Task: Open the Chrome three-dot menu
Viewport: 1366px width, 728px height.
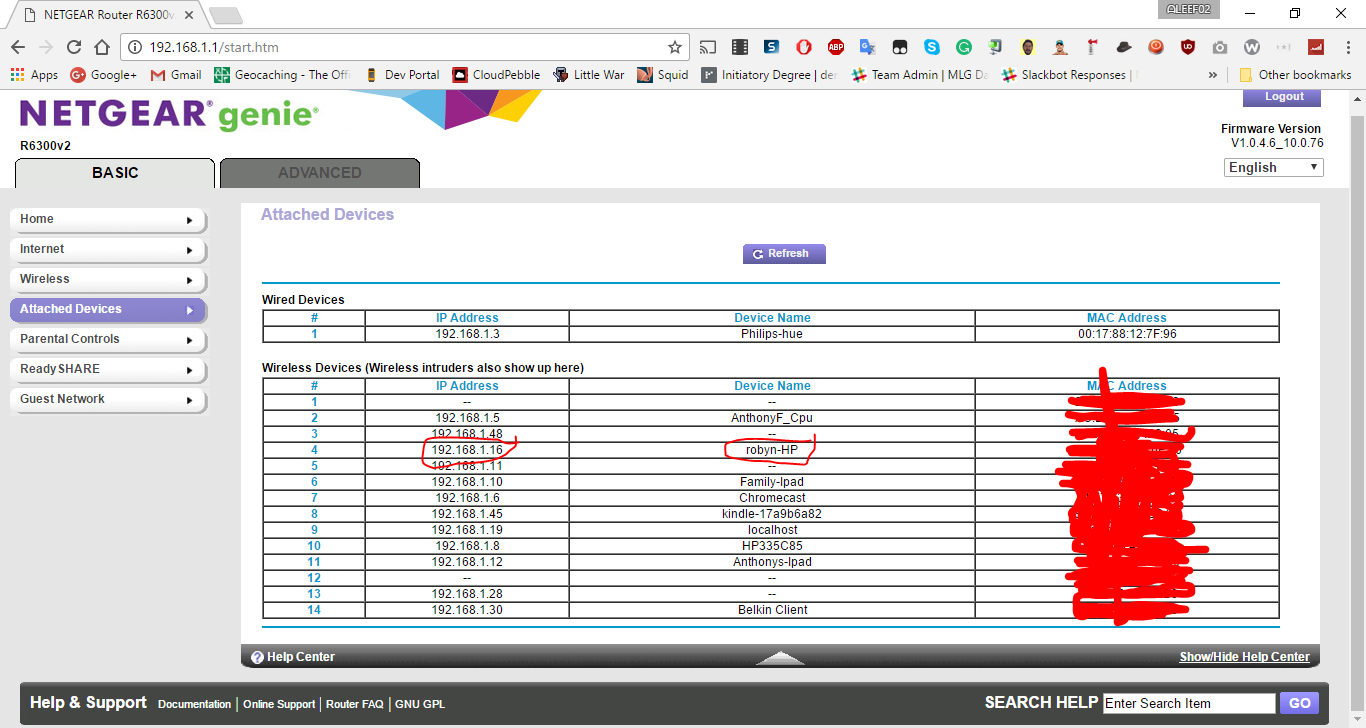Action: pos(1346,47)
